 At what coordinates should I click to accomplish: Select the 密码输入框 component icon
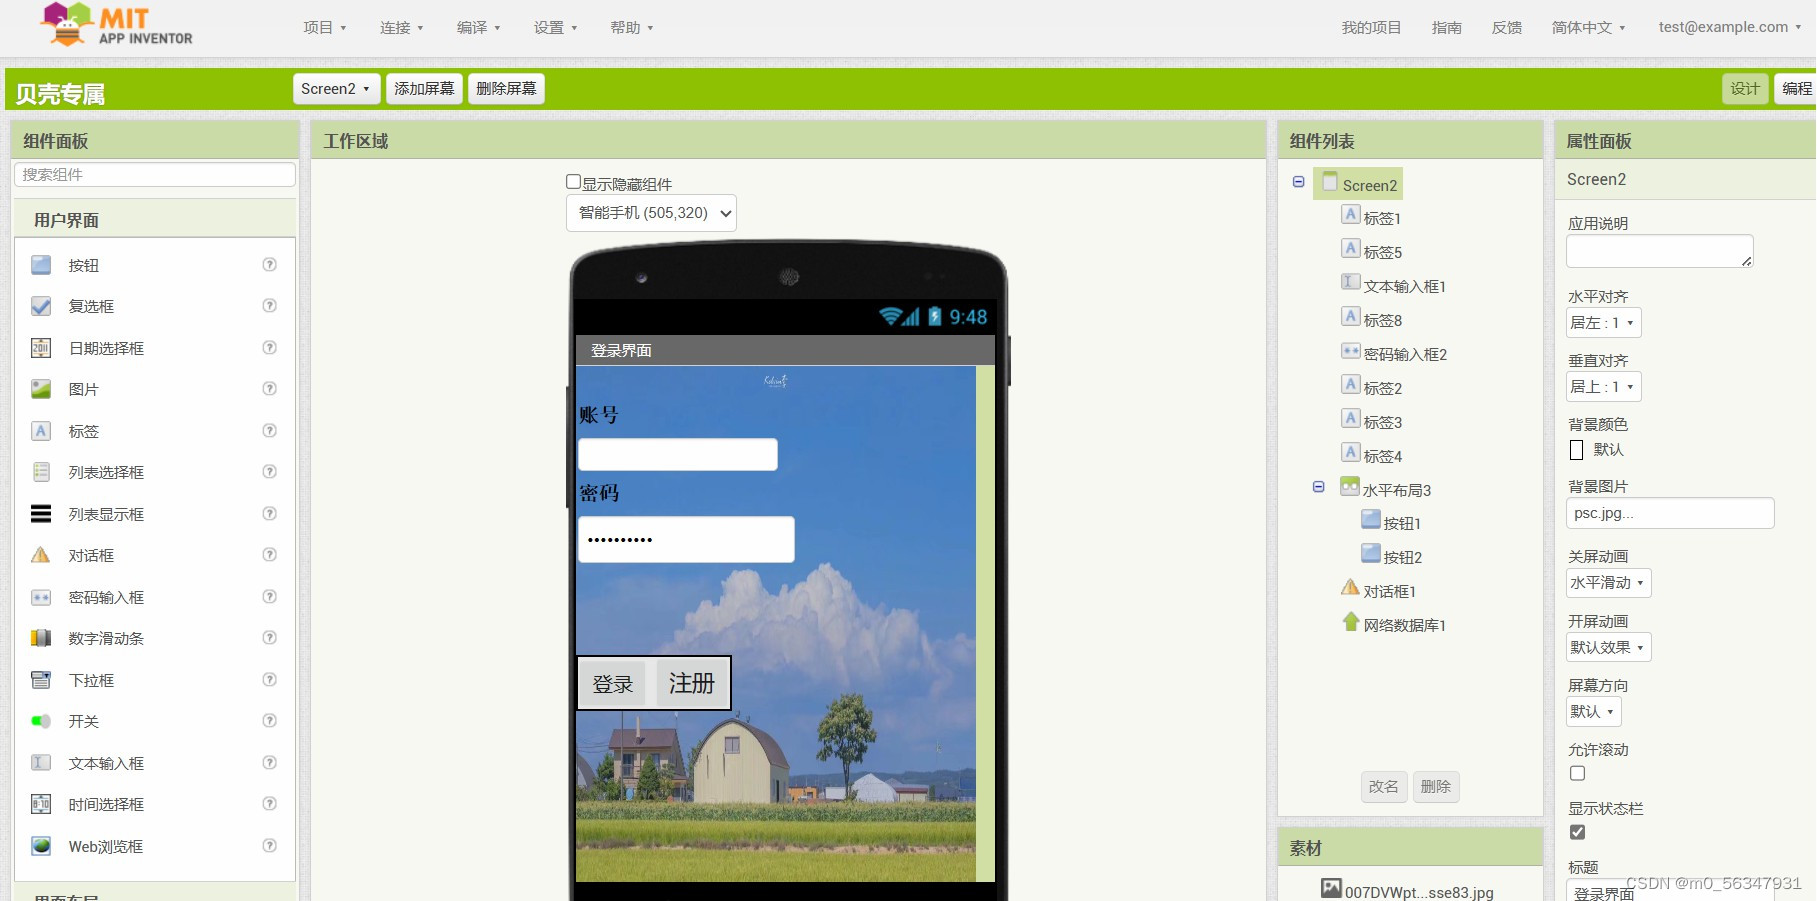(x=40, y=596)
